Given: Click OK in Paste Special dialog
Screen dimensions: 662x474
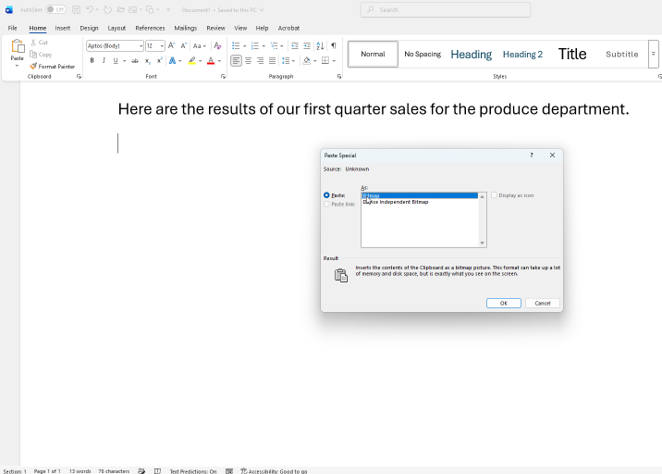Looking at the screenshot, I should (504, 303).
